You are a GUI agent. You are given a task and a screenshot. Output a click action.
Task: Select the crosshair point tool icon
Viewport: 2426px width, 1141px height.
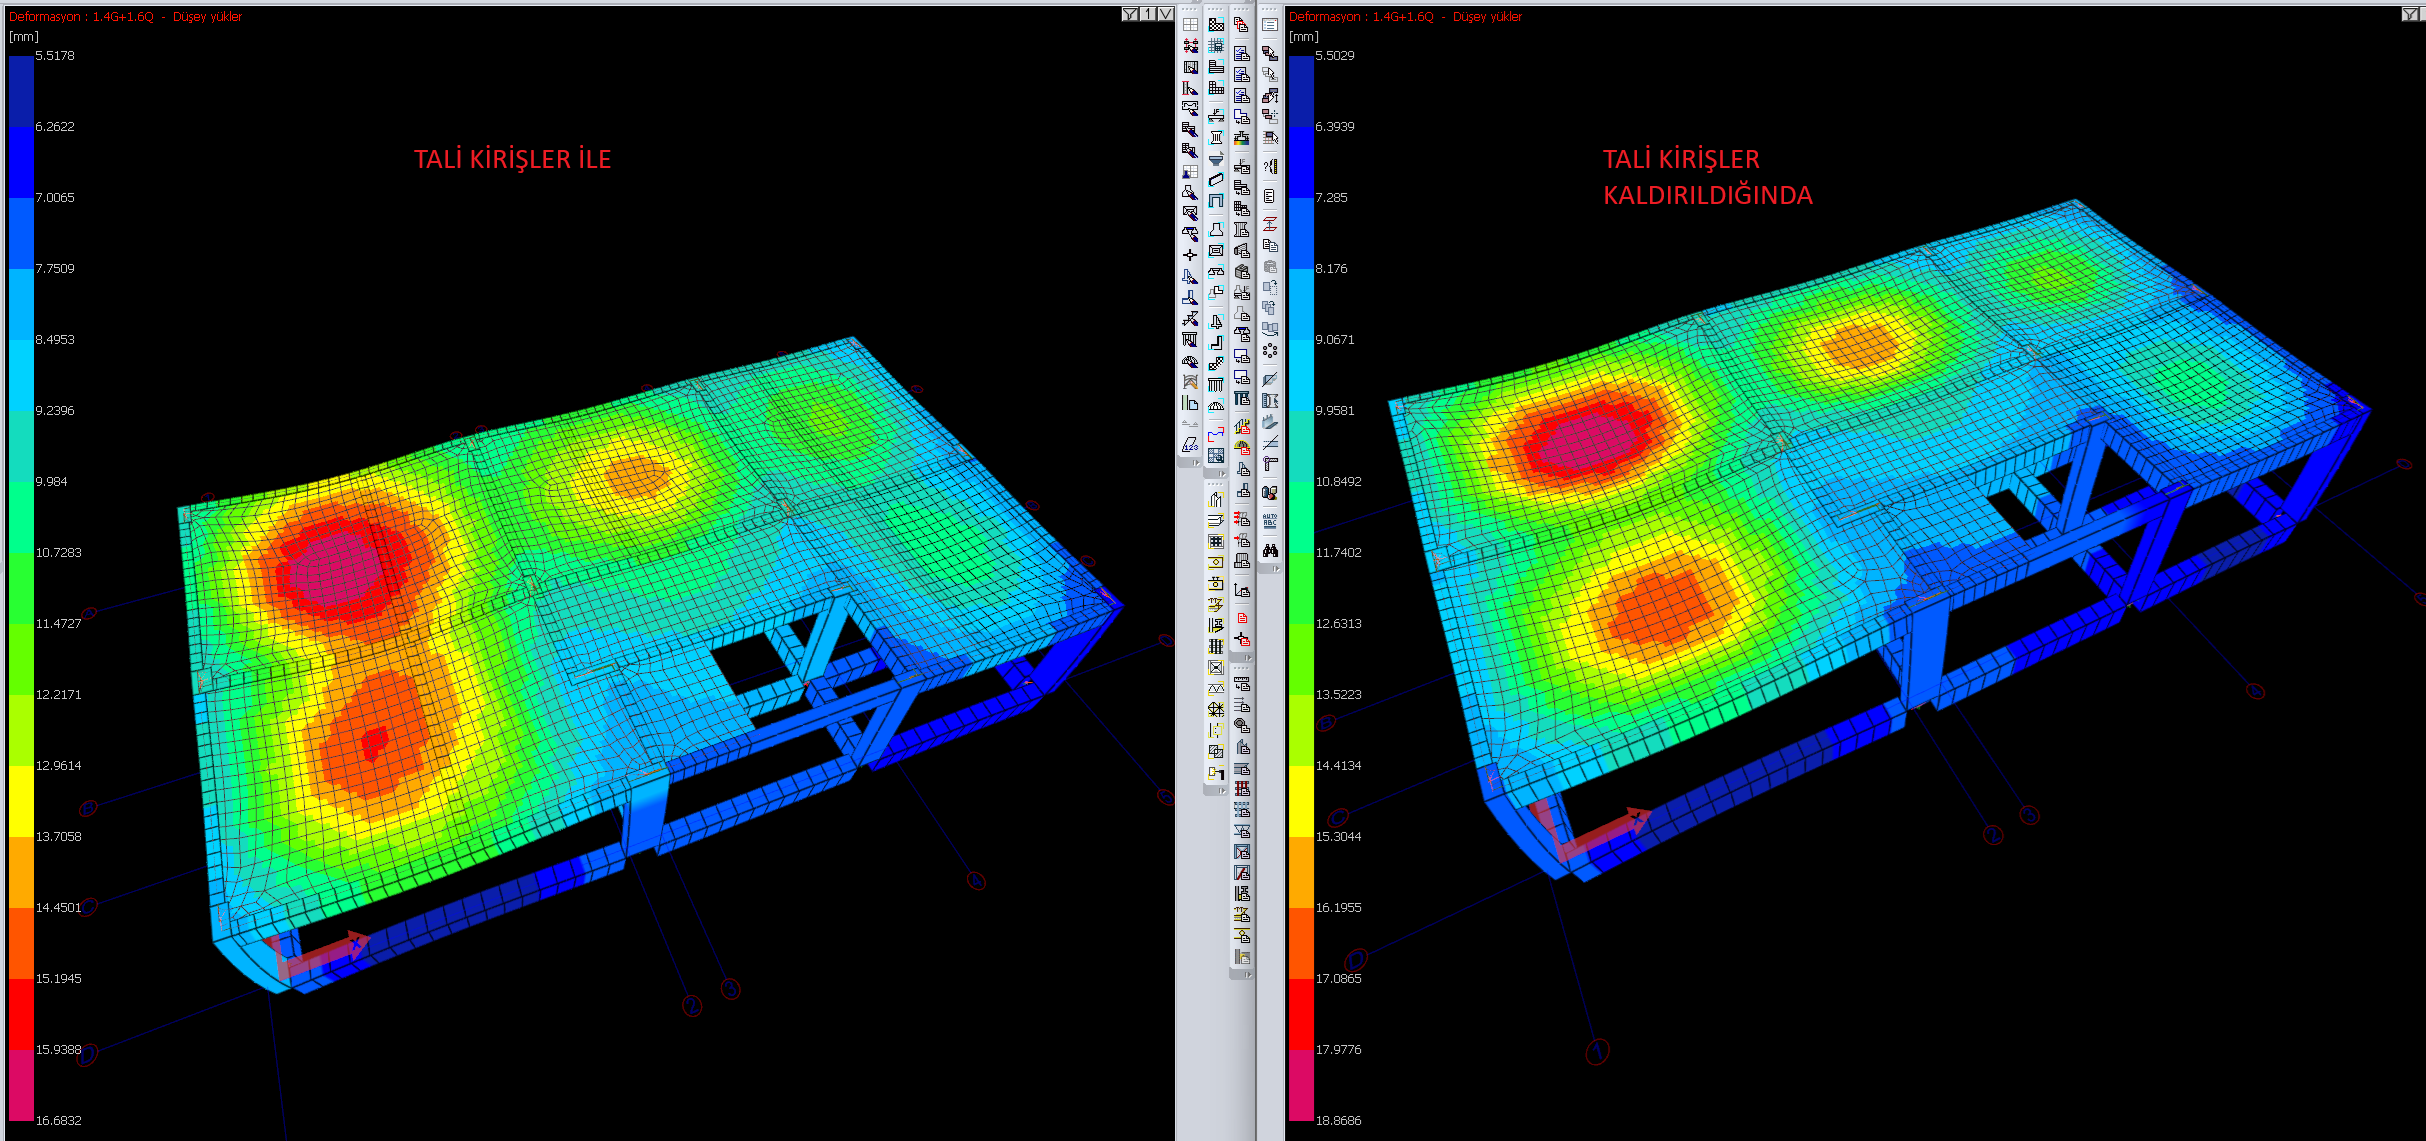(x=1190, y=255)
